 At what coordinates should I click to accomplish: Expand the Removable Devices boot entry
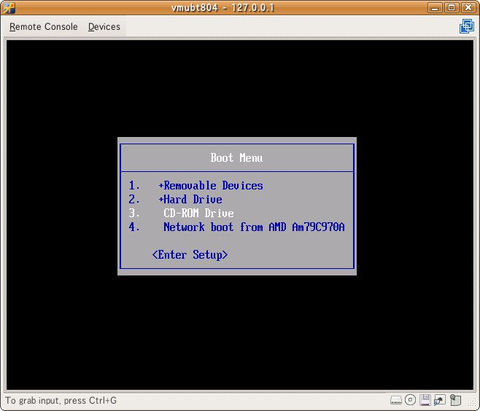pyautogui.click(x=211, y=185)
